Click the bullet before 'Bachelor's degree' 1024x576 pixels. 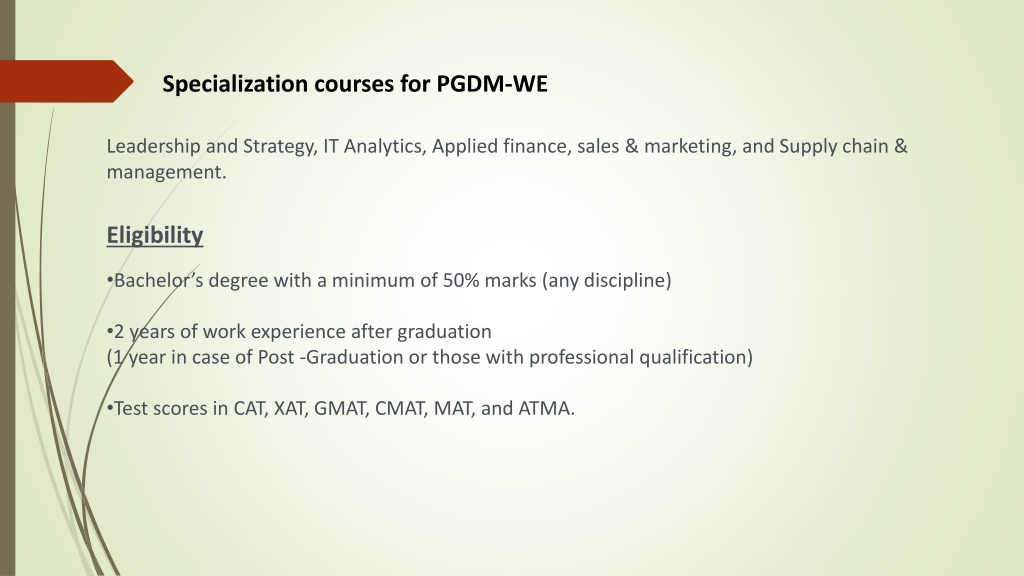(x=110, y=281)
